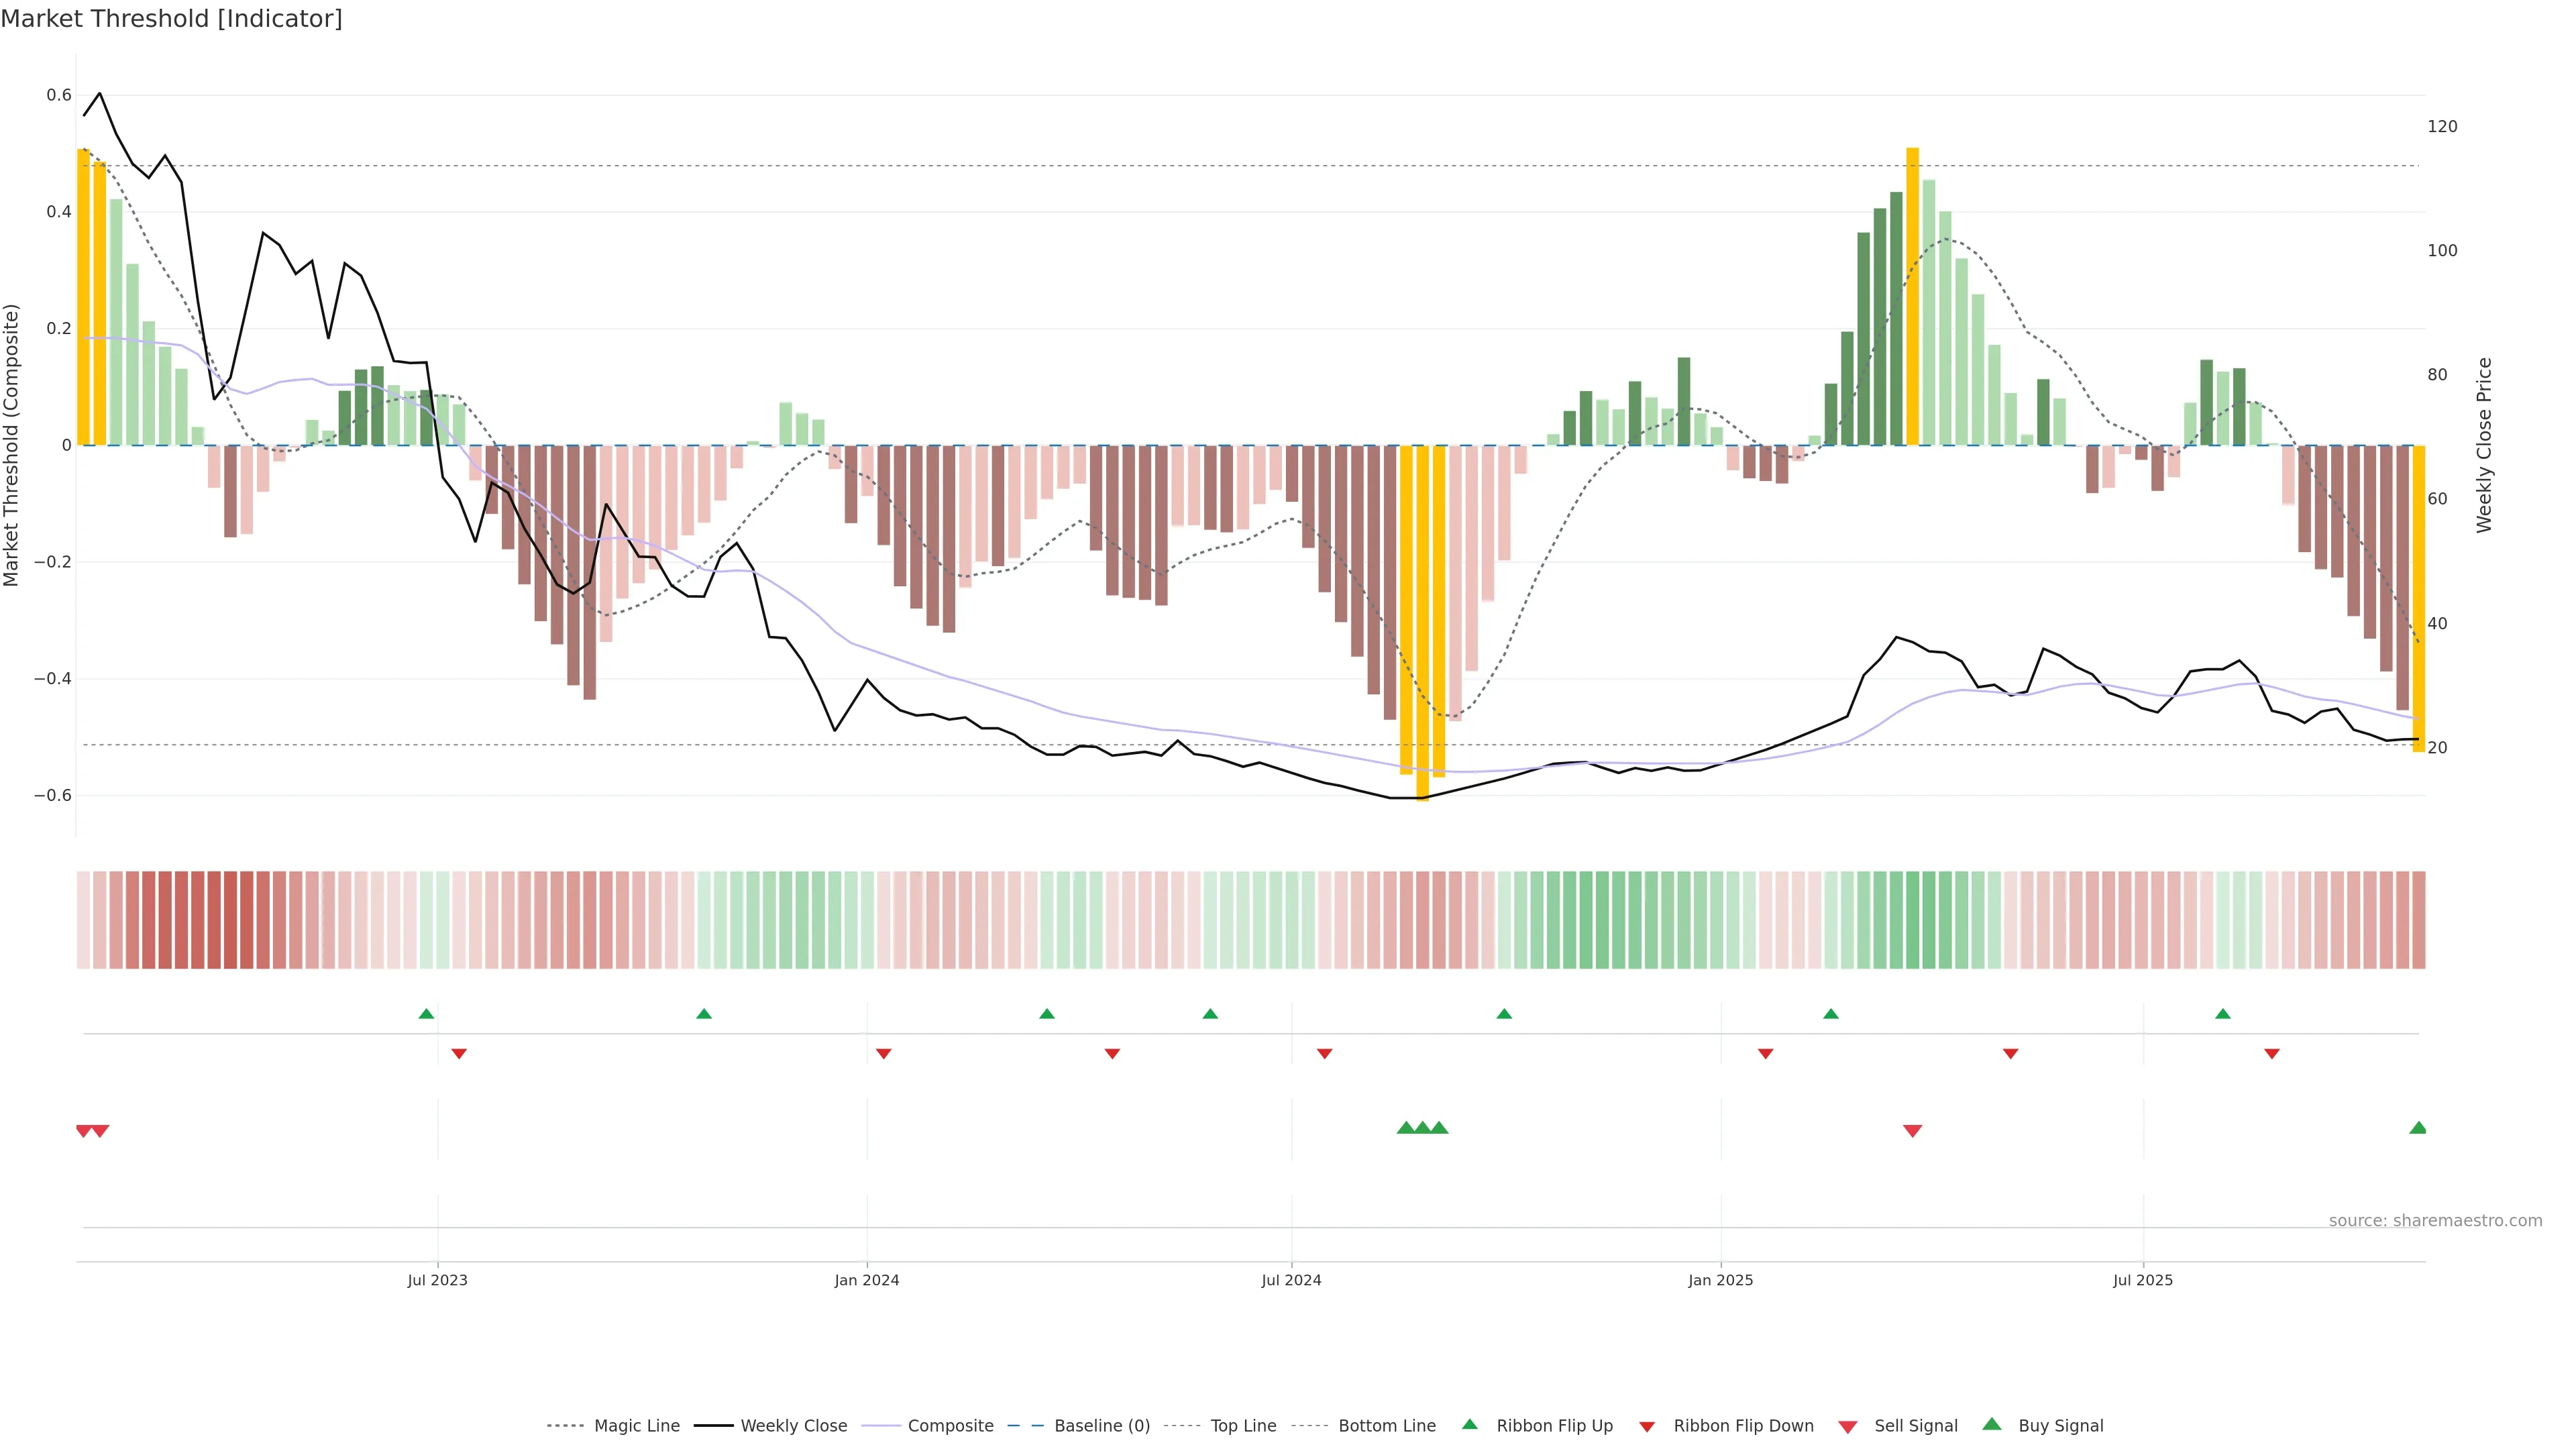Viewport: 2576px width, 1449px height.
Task: Click the red sell signal marker in 2025
Action: click(1912, 1131)
